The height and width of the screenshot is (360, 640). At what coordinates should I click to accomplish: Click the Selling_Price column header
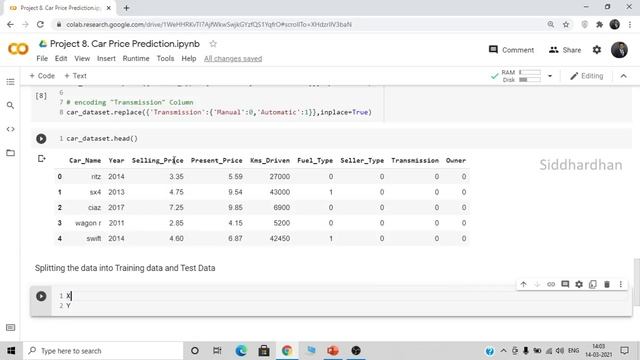coord(158,160)
